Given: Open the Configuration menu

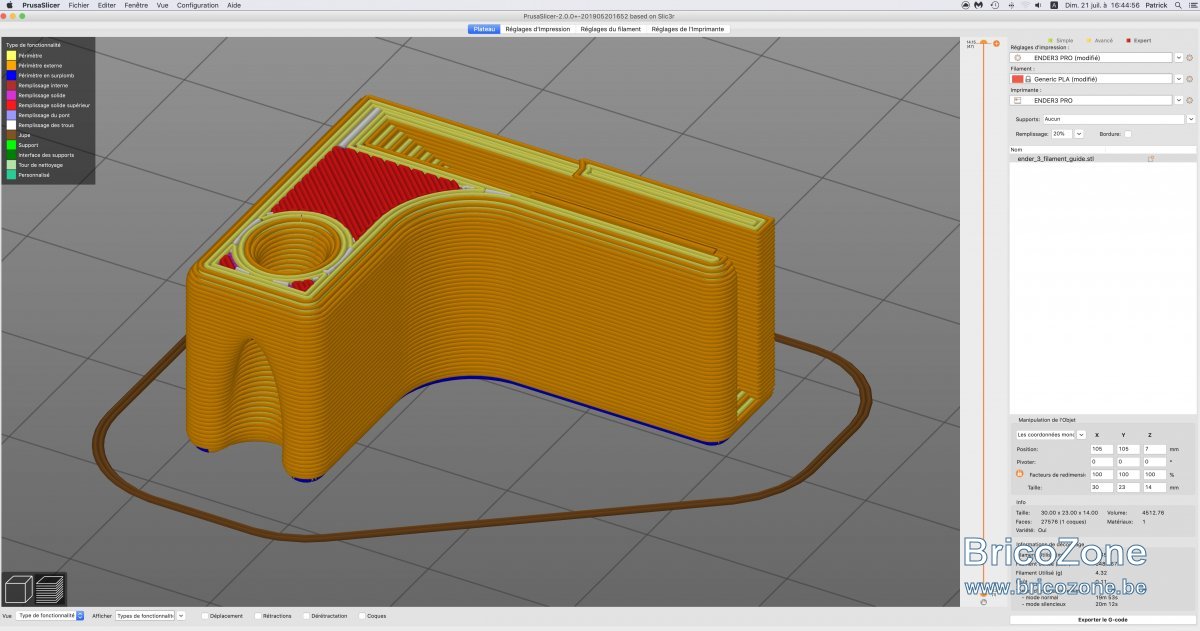Looking at the screenshot, I should pyautogui.click(x=198, y=5).
